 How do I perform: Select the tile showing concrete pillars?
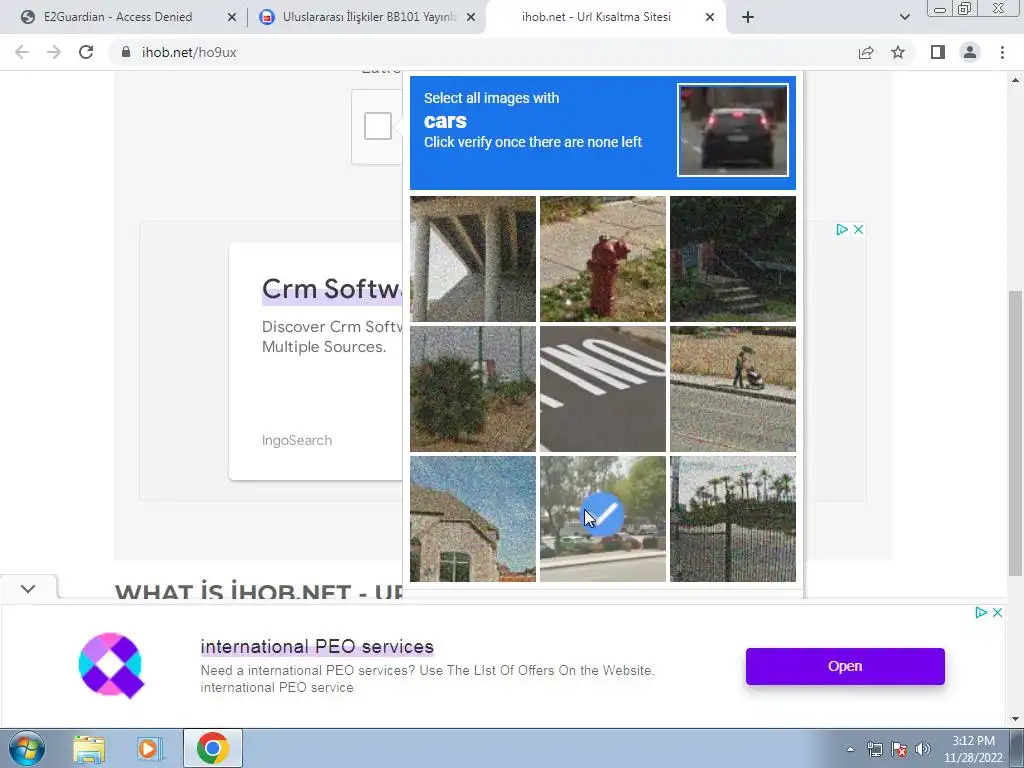coord(473,259)
